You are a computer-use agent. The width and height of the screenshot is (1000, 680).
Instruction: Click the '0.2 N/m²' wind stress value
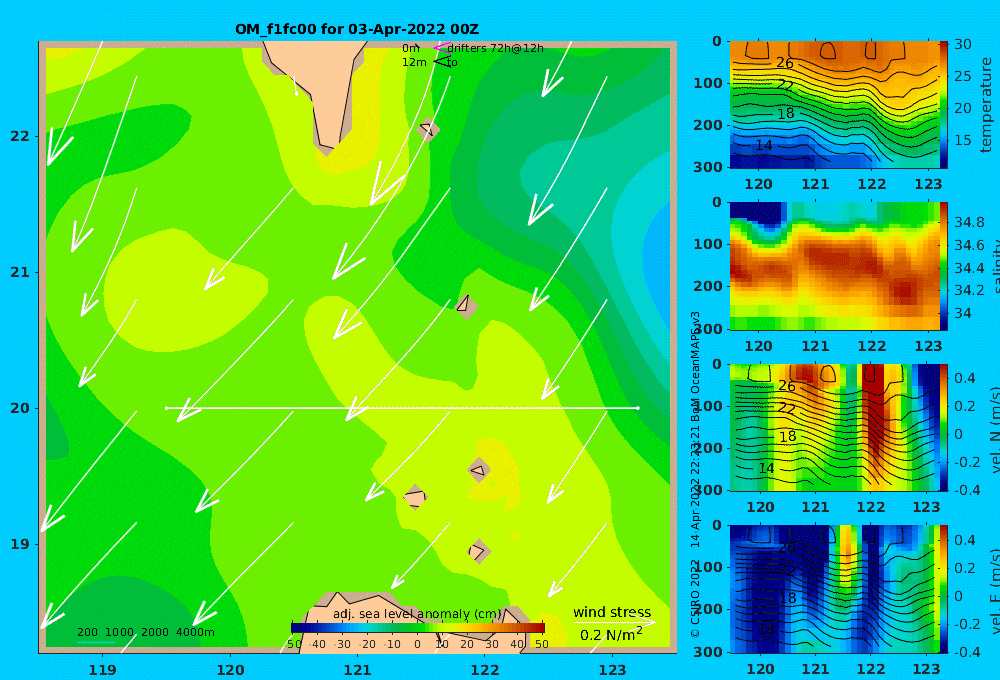click(611, 634)
